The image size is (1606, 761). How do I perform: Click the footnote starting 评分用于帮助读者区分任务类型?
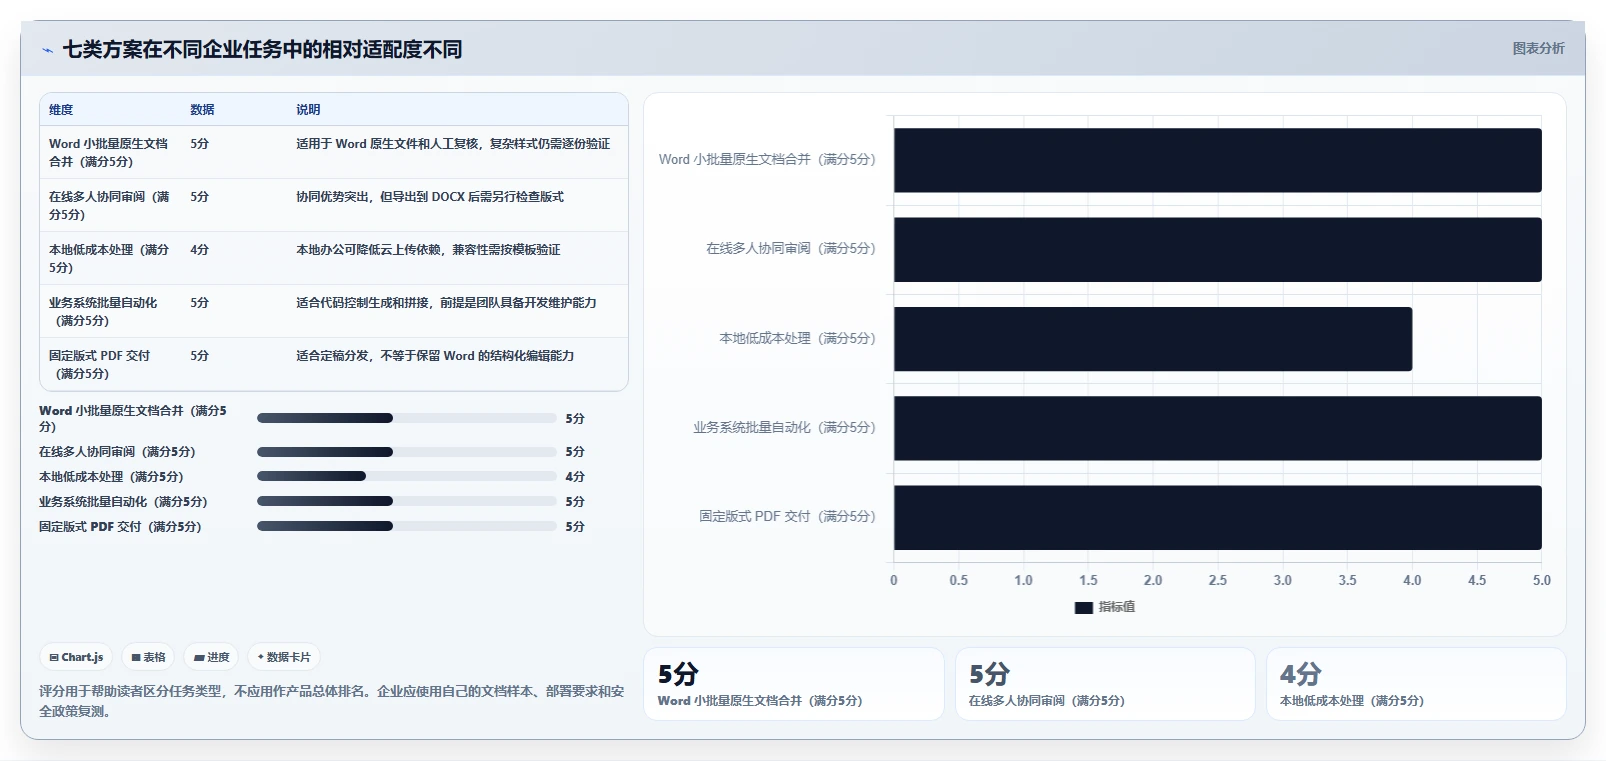[x=331, y=701]
